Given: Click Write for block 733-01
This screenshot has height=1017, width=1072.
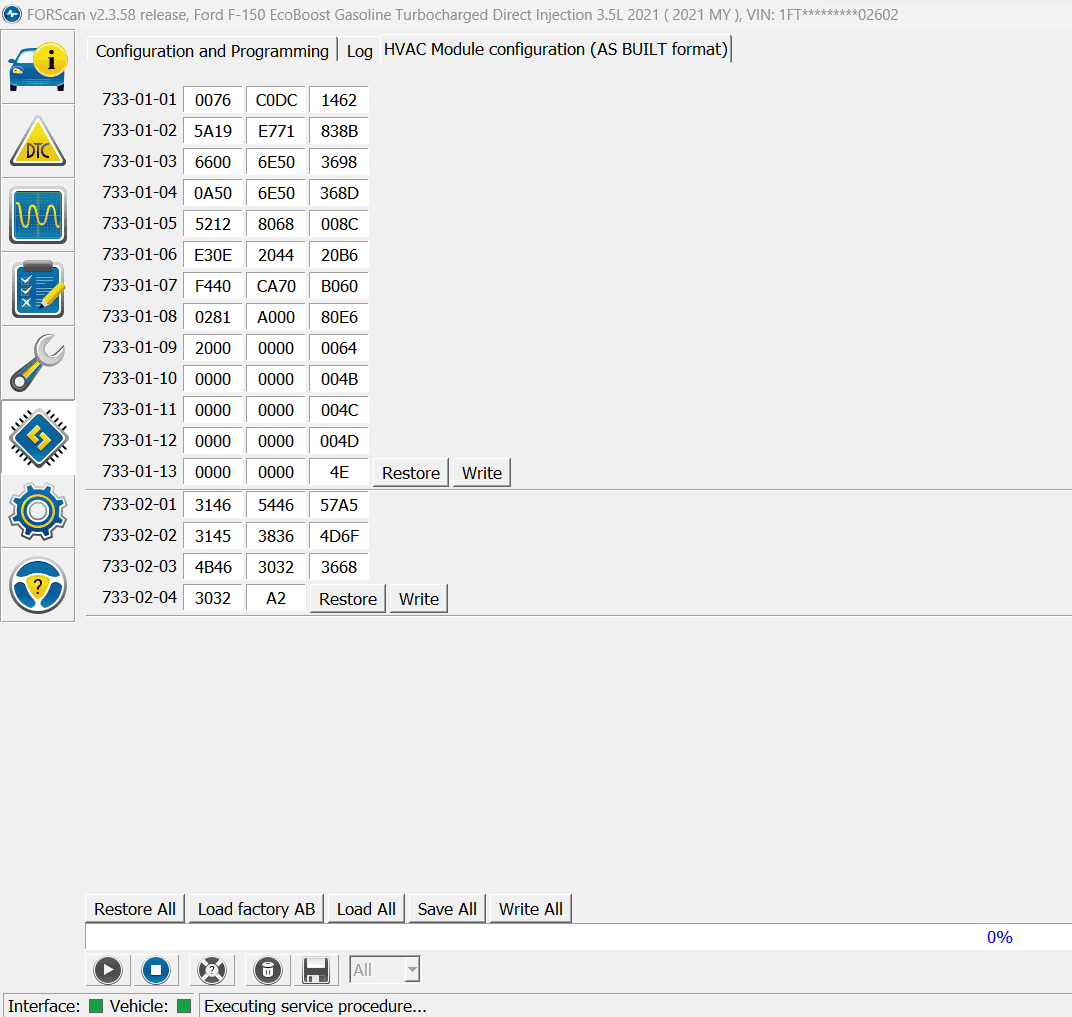Looking at the screenshot, I should point(482,473).
